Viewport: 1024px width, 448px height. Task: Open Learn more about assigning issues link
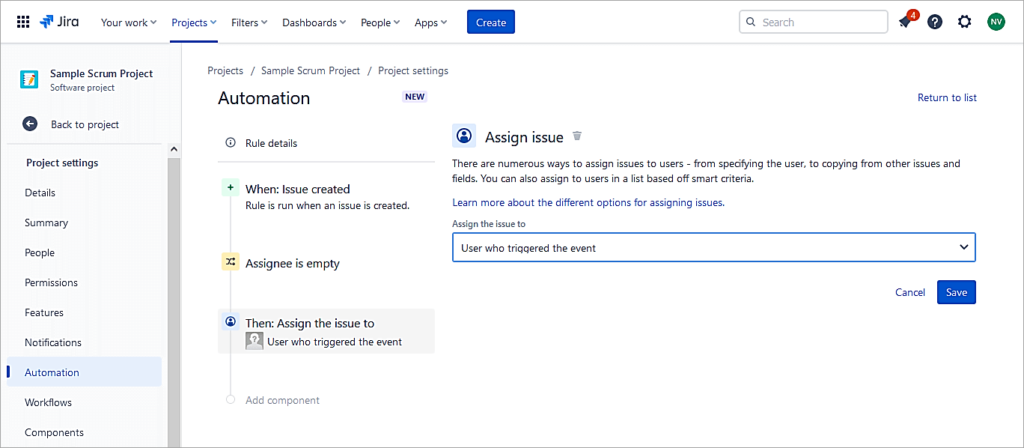[588, 202]
